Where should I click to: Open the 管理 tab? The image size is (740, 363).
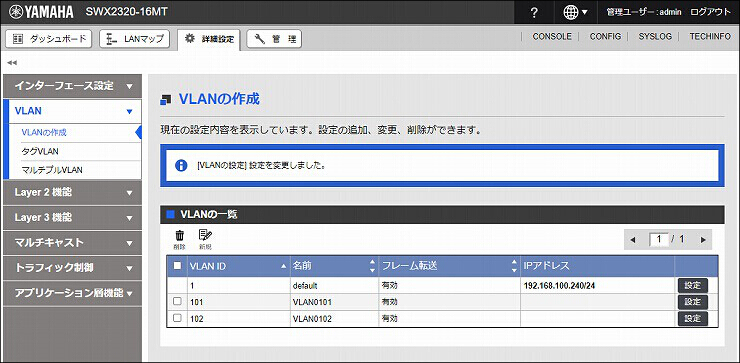coord(274,39)
